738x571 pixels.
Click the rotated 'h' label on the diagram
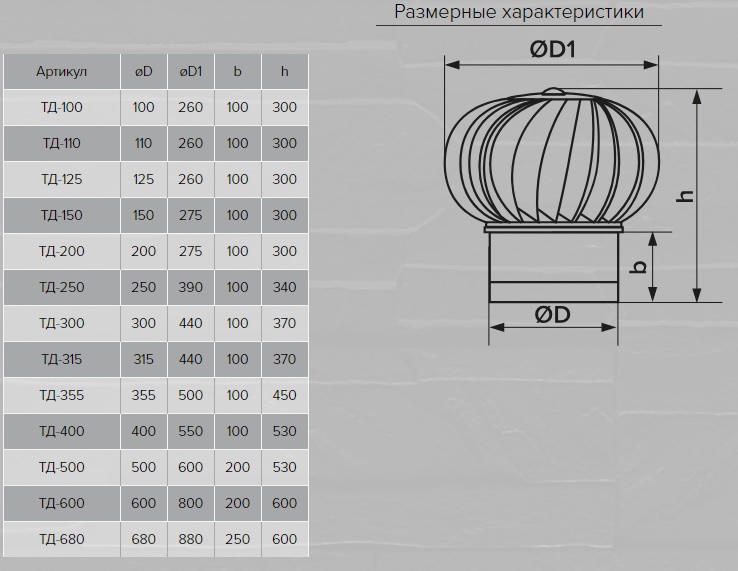point(686,195)
